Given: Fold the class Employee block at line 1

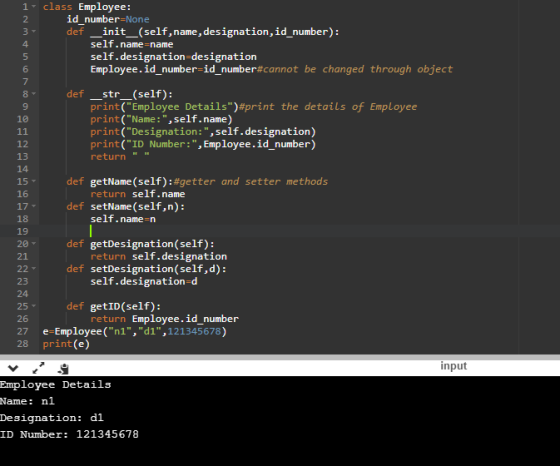Looking at the screenshot, I should tap(34, 7).
